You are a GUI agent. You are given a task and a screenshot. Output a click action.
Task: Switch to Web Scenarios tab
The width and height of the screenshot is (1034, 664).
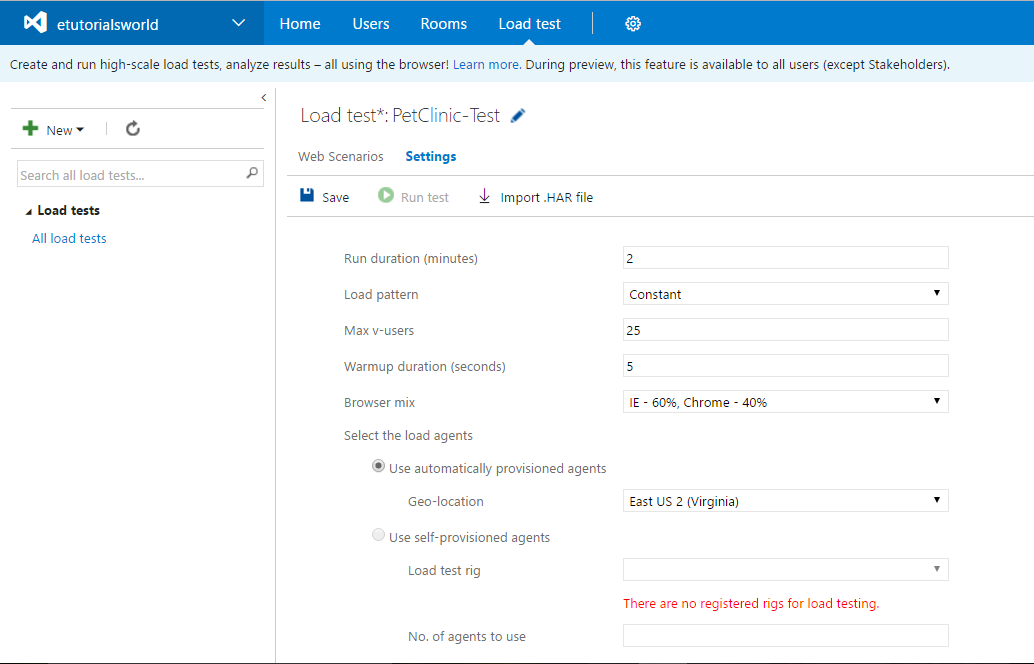tap(340, 156)
